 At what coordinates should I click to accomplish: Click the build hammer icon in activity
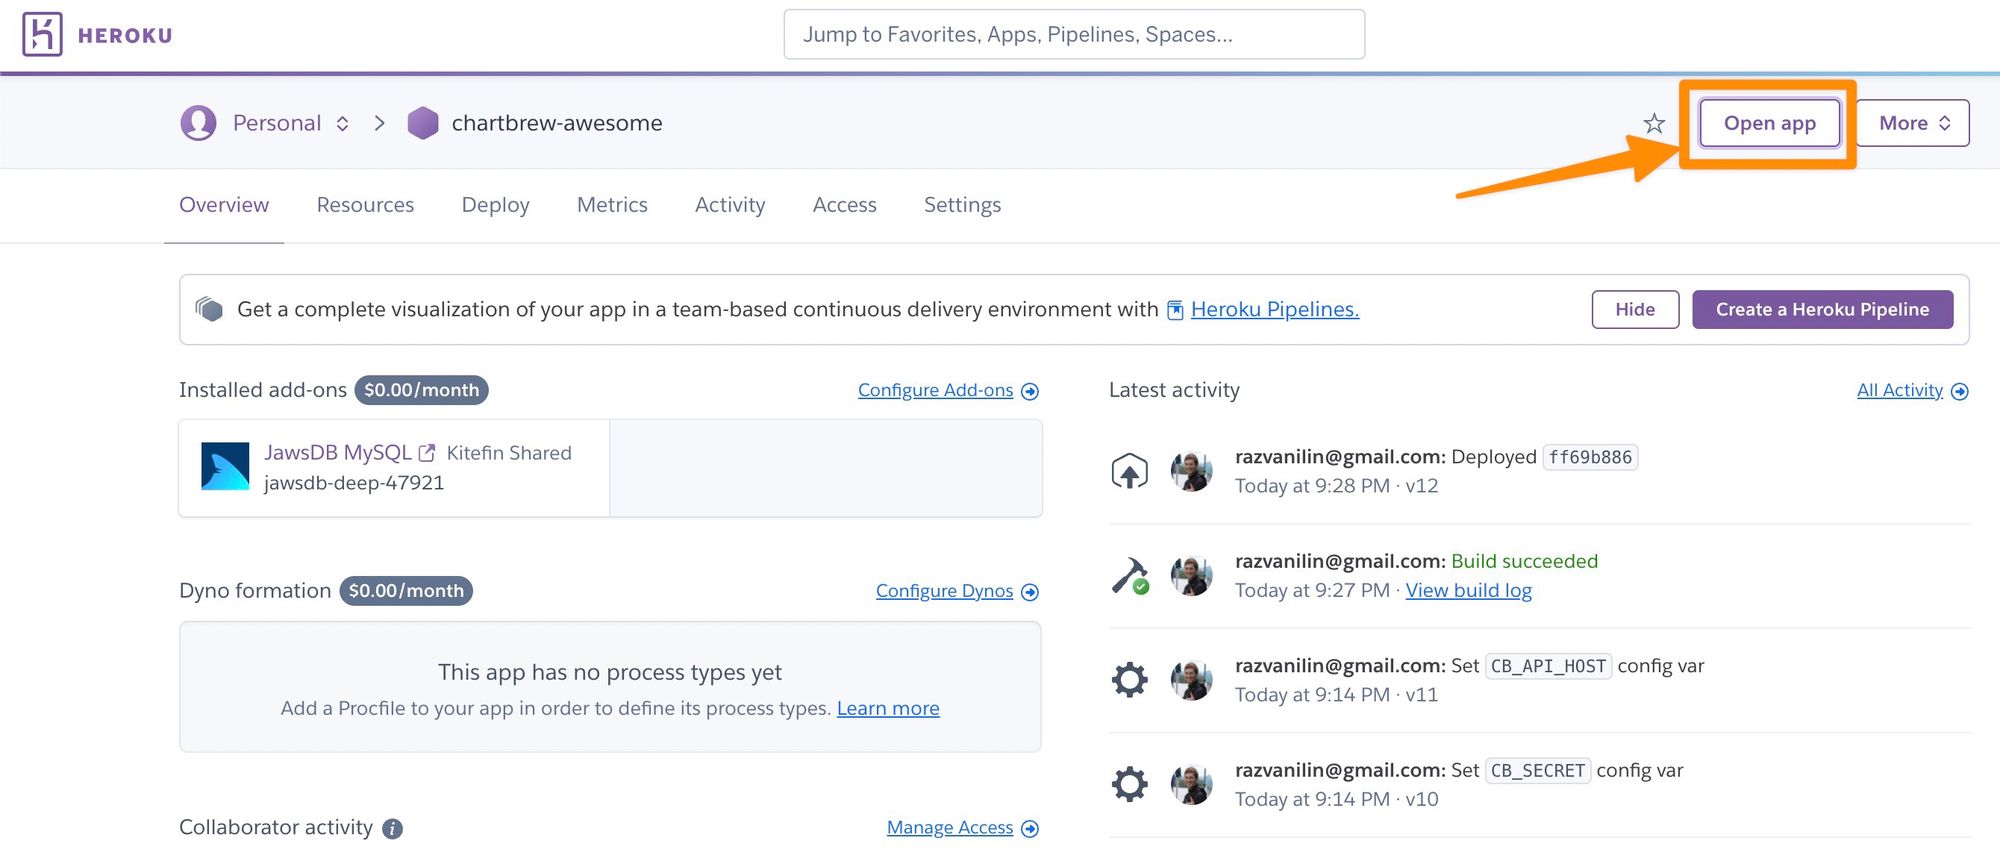(1130, 576)
